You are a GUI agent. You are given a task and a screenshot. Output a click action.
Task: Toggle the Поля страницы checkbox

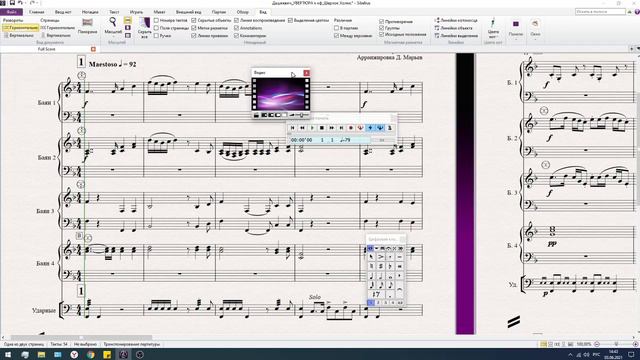156,28
